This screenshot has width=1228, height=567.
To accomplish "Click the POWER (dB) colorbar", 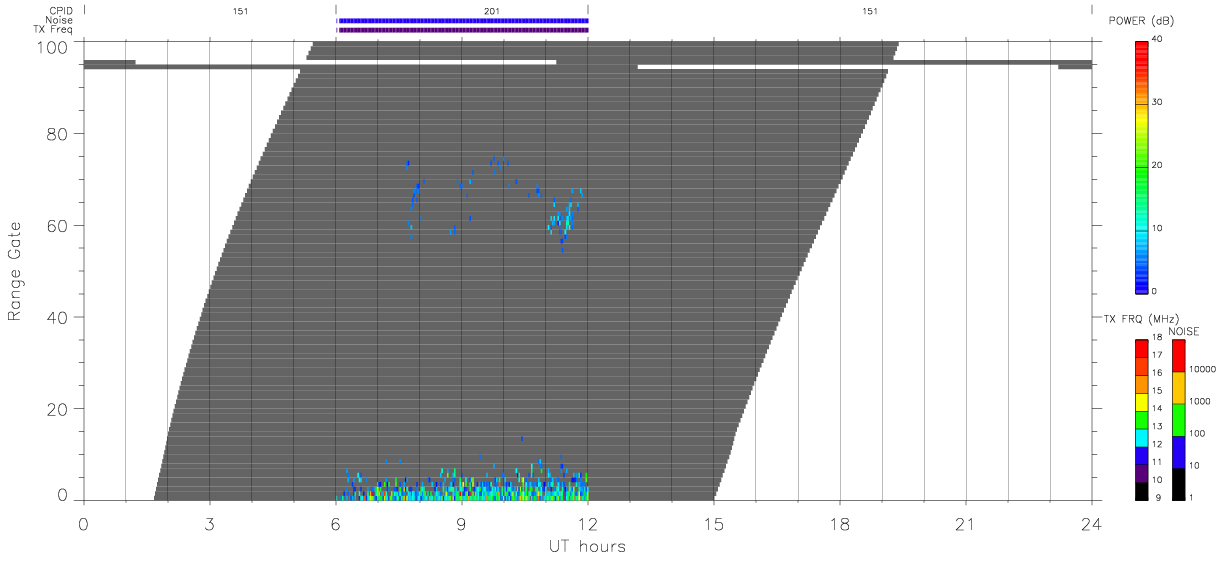I will pyautogui.click(x=1141, y=166).
